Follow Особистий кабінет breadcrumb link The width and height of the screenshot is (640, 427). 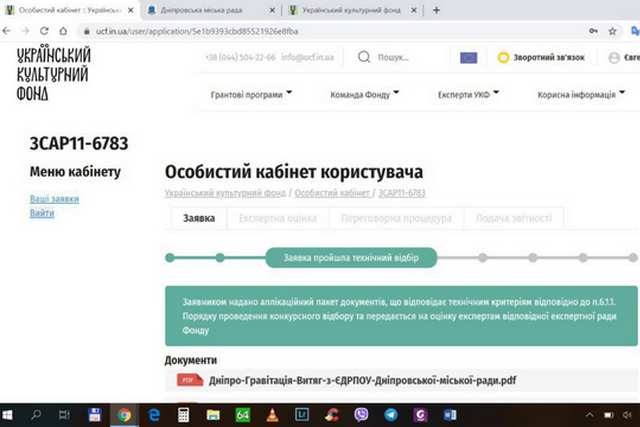(x=332, y=193)
